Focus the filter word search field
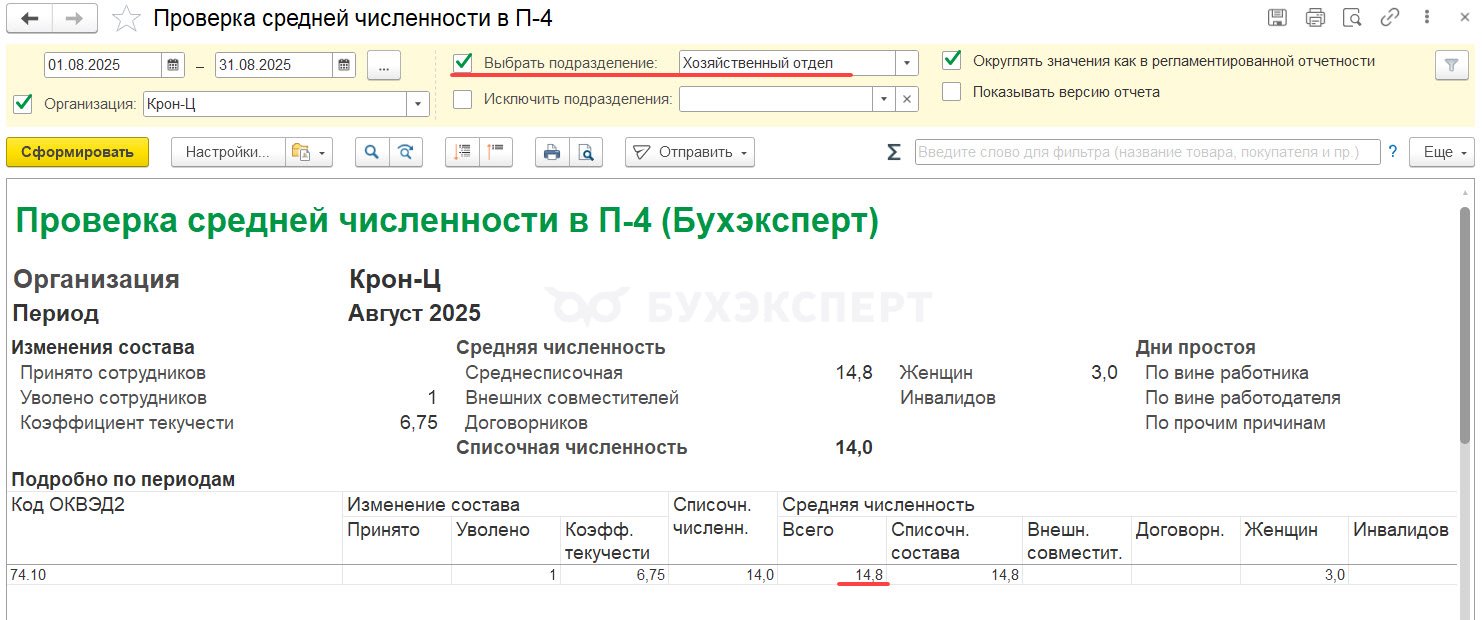 [x=1147, y=152]
